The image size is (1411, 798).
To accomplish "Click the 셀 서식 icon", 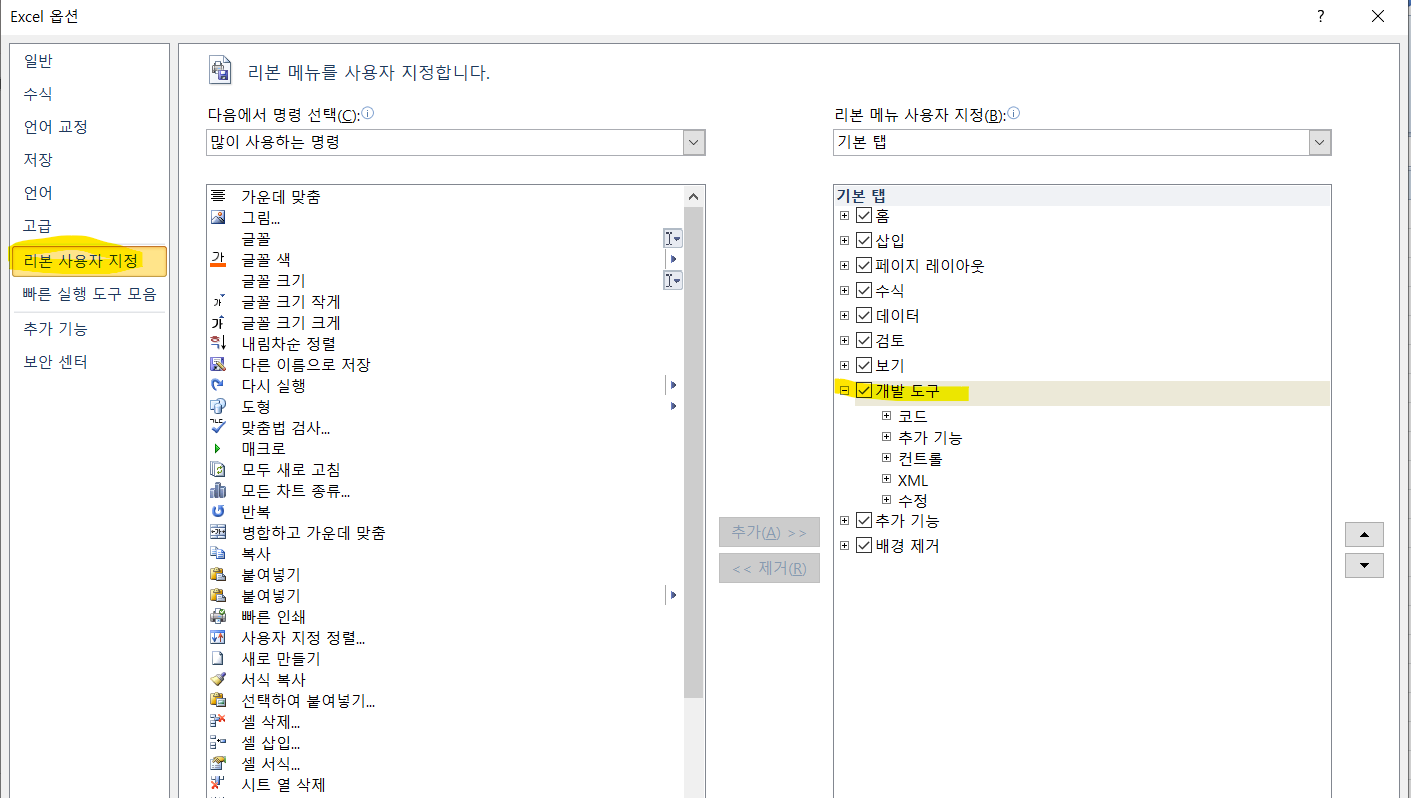I will 218,763.
